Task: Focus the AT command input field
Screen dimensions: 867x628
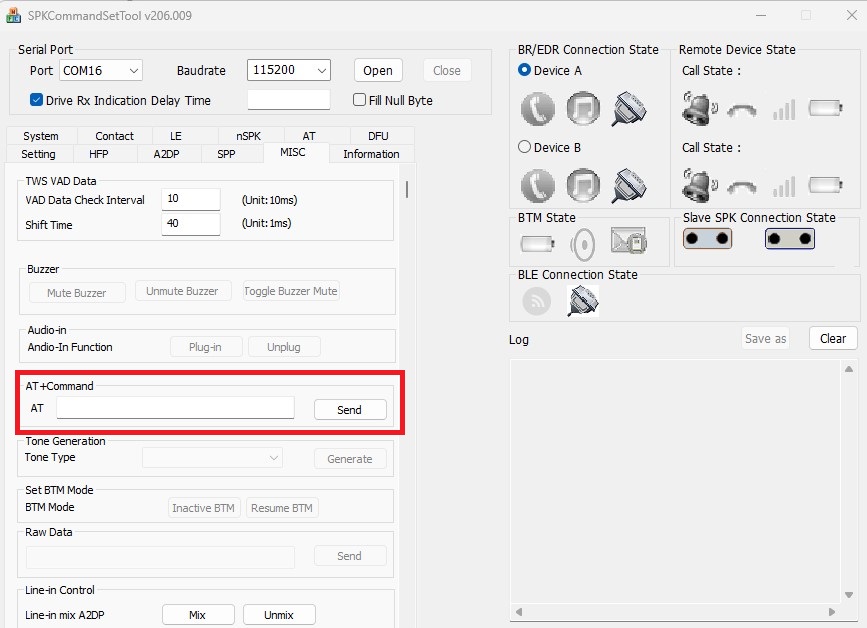Action: (175, 408)
